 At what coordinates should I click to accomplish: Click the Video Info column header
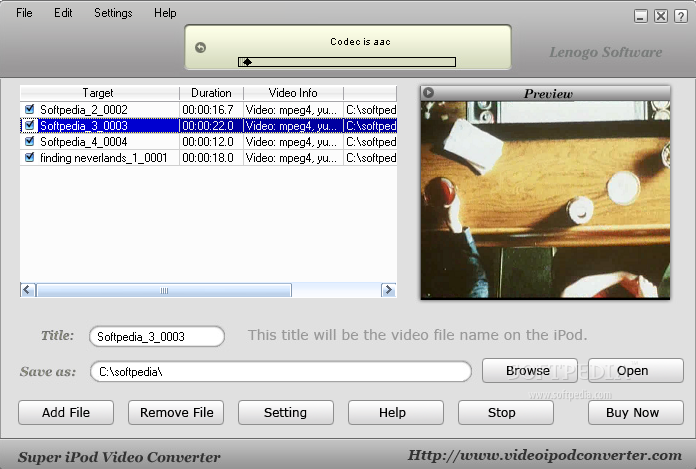(293, 93)
